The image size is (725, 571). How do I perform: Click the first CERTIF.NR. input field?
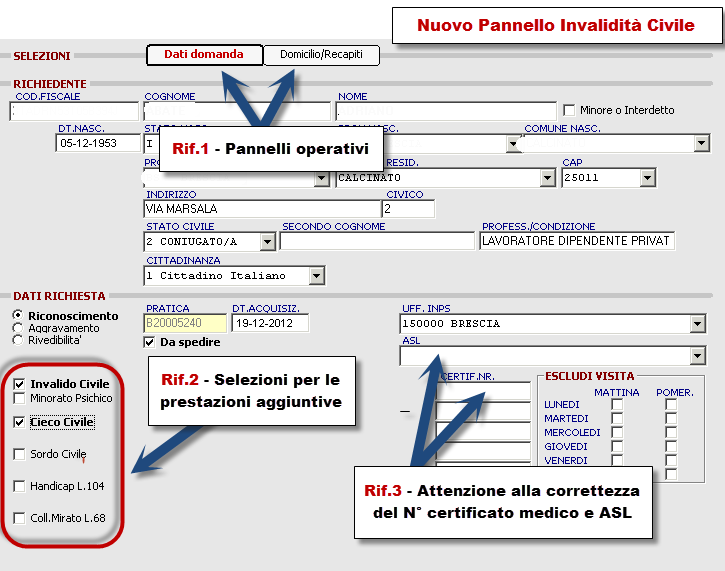(483, 391)
